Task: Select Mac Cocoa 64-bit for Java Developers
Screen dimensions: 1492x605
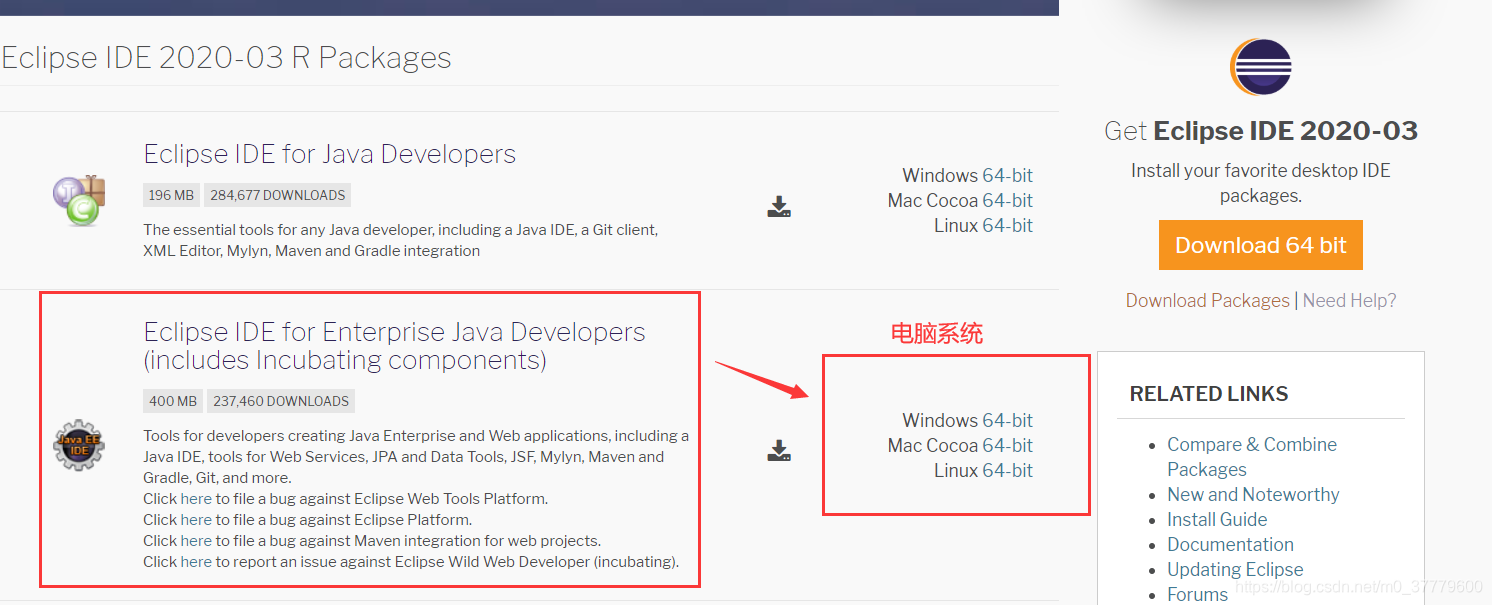Action: pos(1007,200)
